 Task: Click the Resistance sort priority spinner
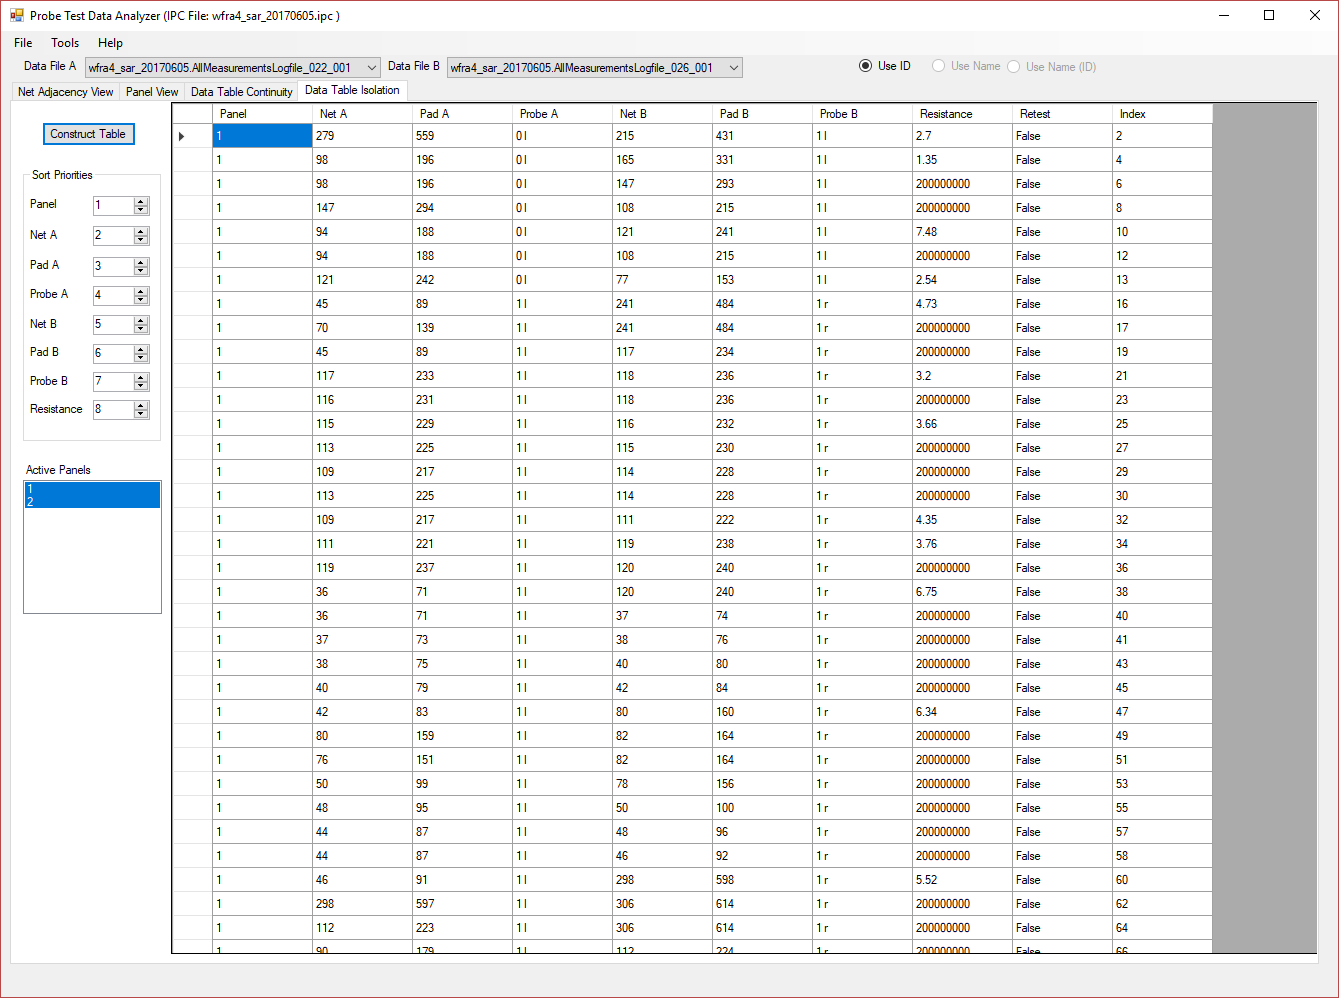point(141,410)
